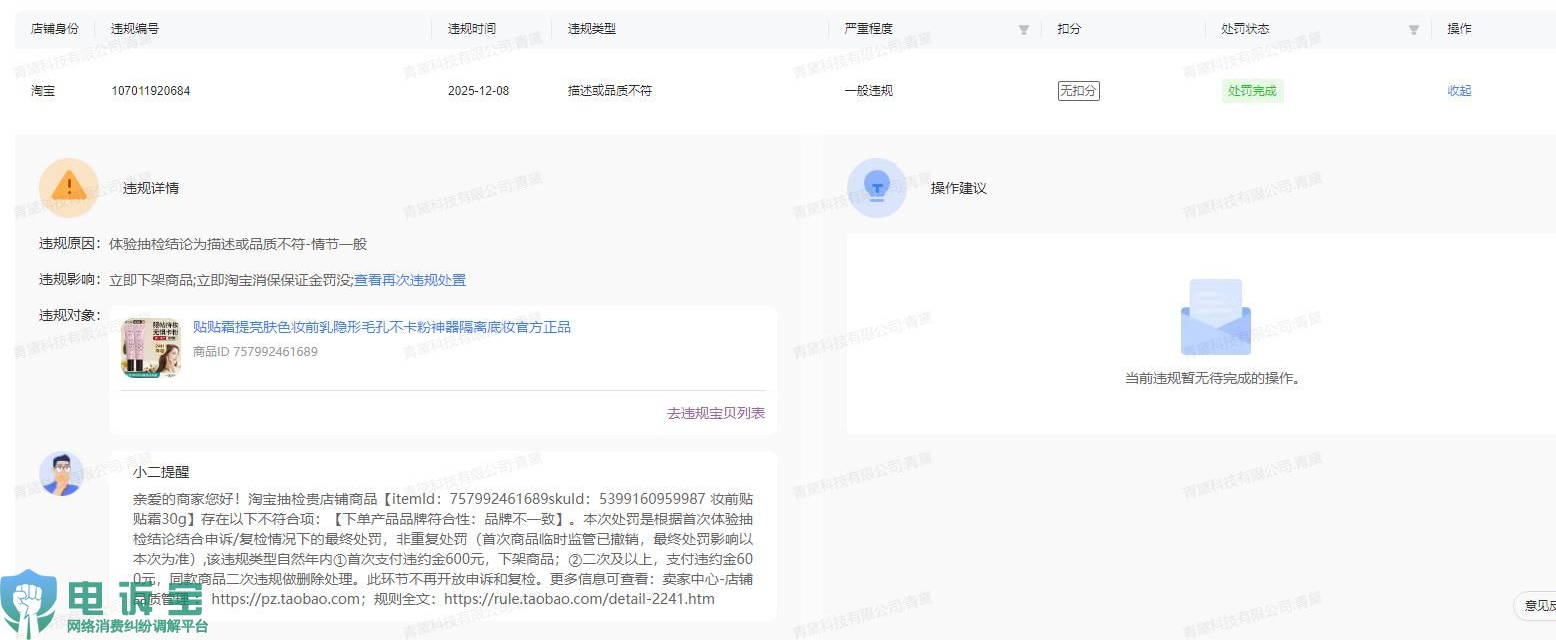Open the 贴贴霜提亮肤色 product title link
Image resolution: width=1556 pixels, height=640 pixels.
(x=381, y=327)
